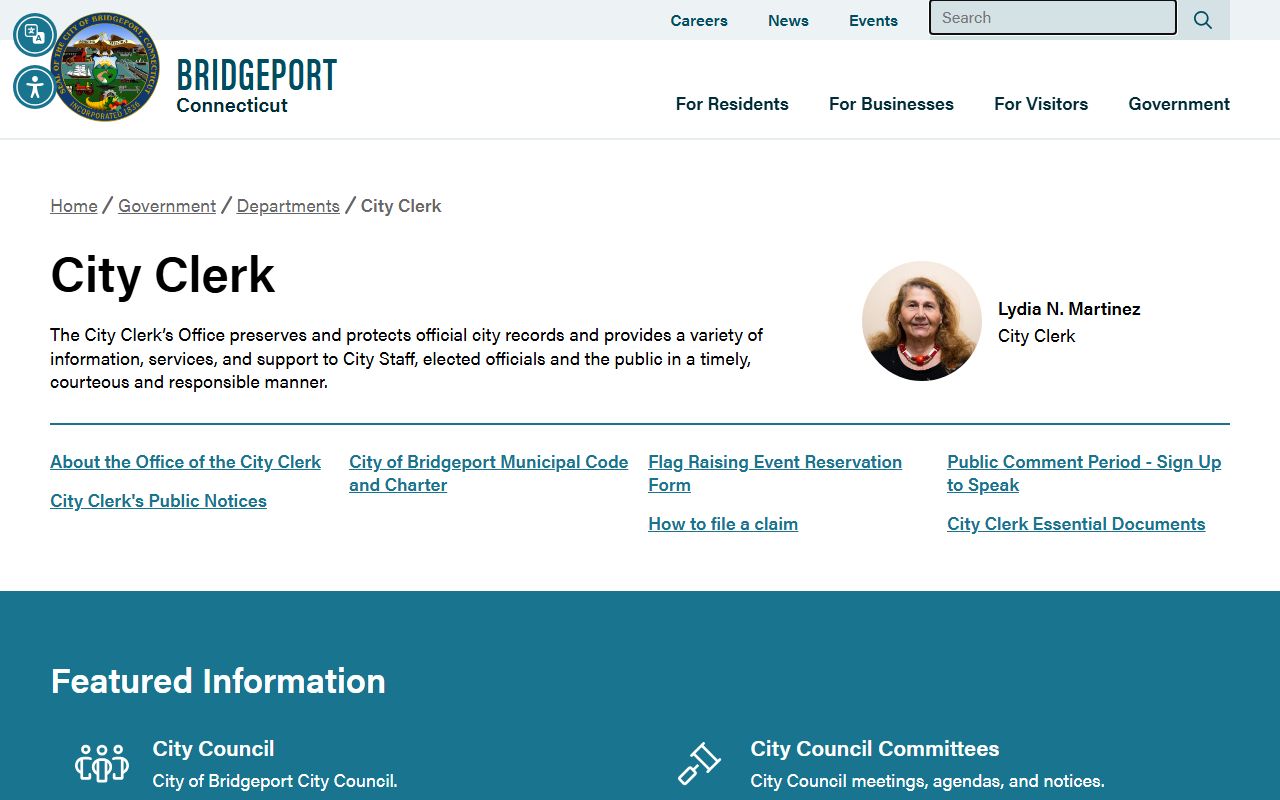Click the Bridgeport Connecticut site title
Image resolution: width=1280 pixels, height=800 pixels.
256,86
